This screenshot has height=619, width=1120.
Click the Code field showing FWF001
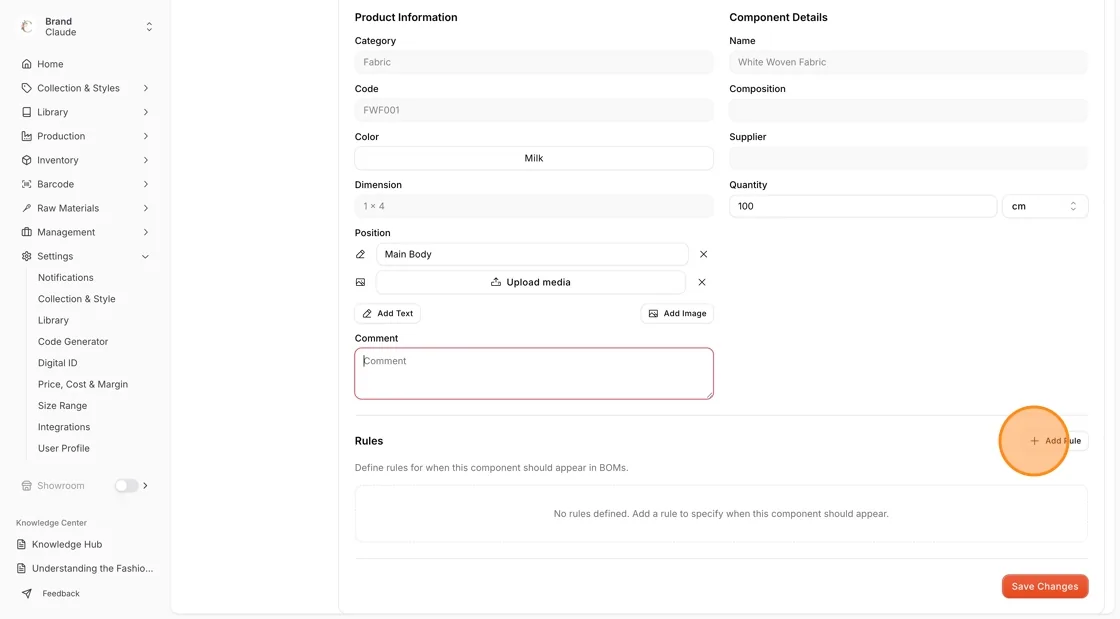[534, 110]
